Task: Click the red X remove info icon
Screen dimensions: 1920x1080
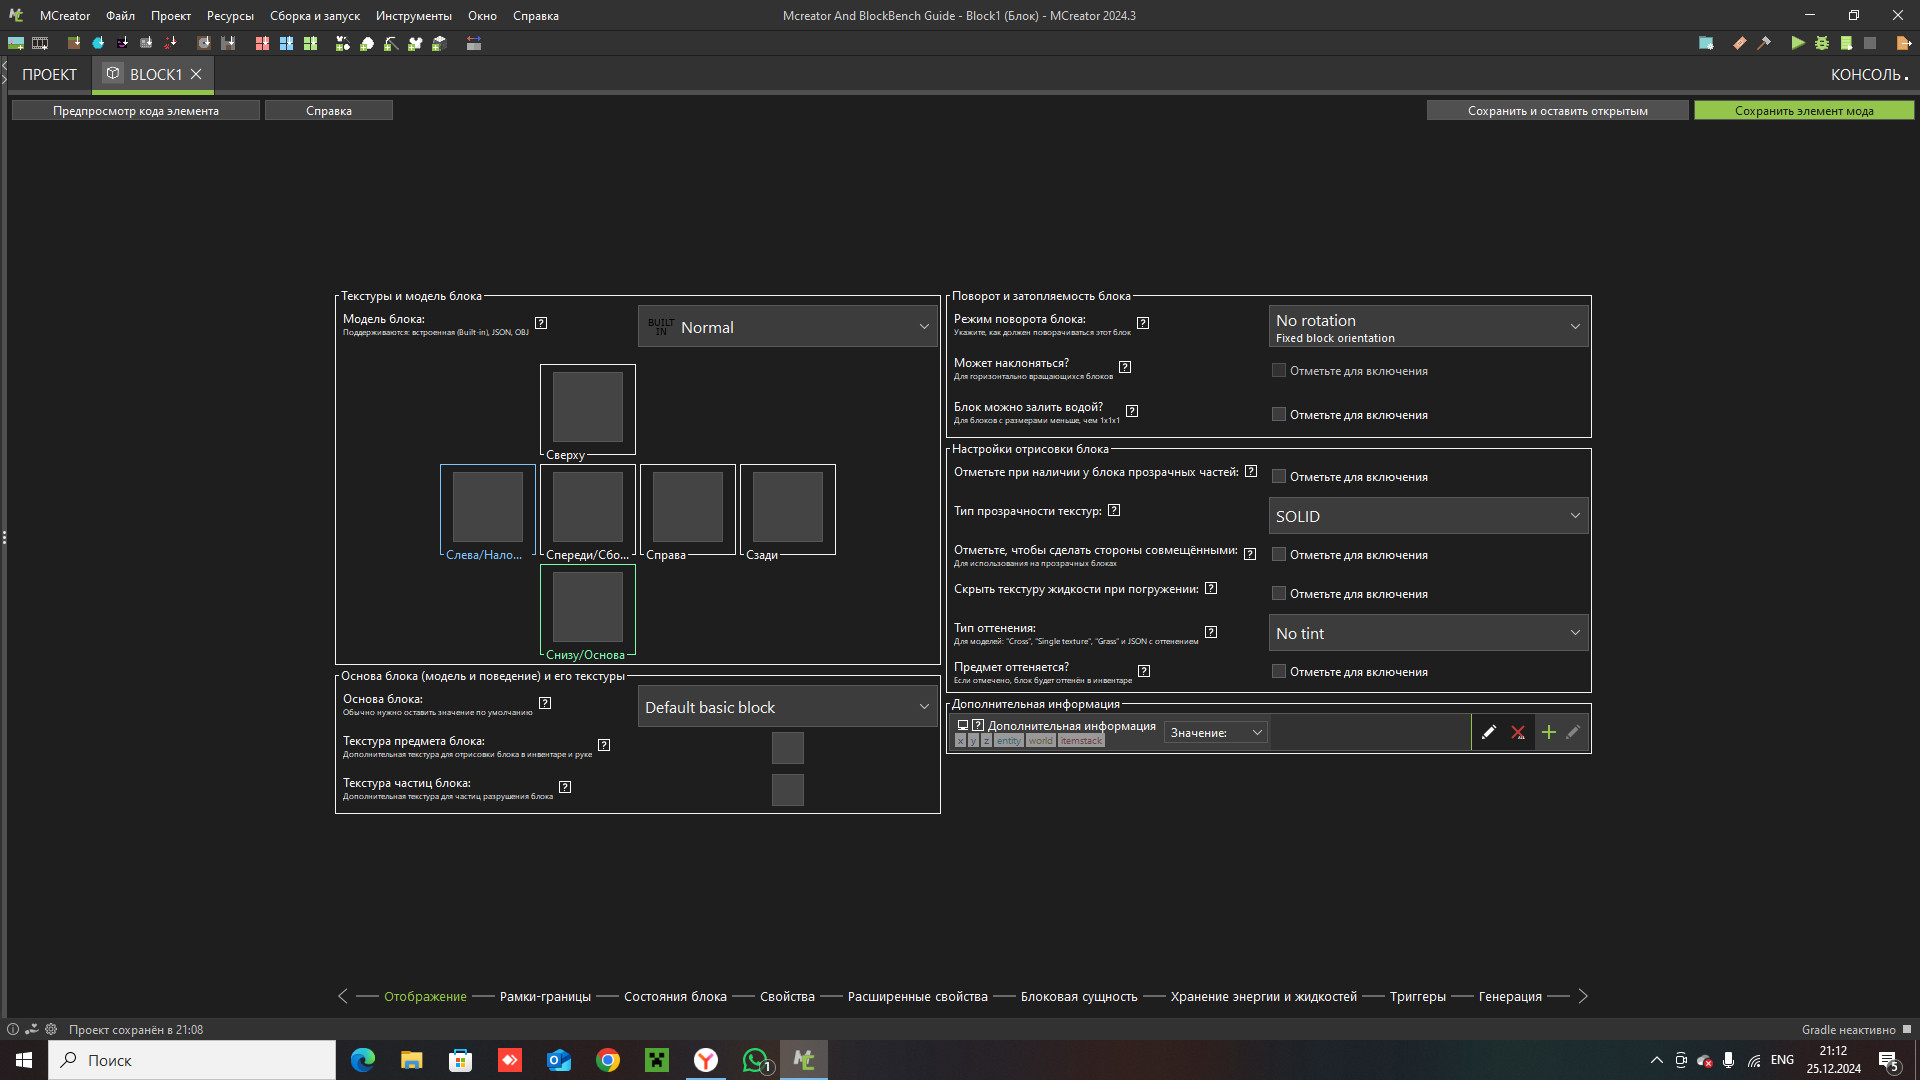Action: click(x=1517, y=732)
